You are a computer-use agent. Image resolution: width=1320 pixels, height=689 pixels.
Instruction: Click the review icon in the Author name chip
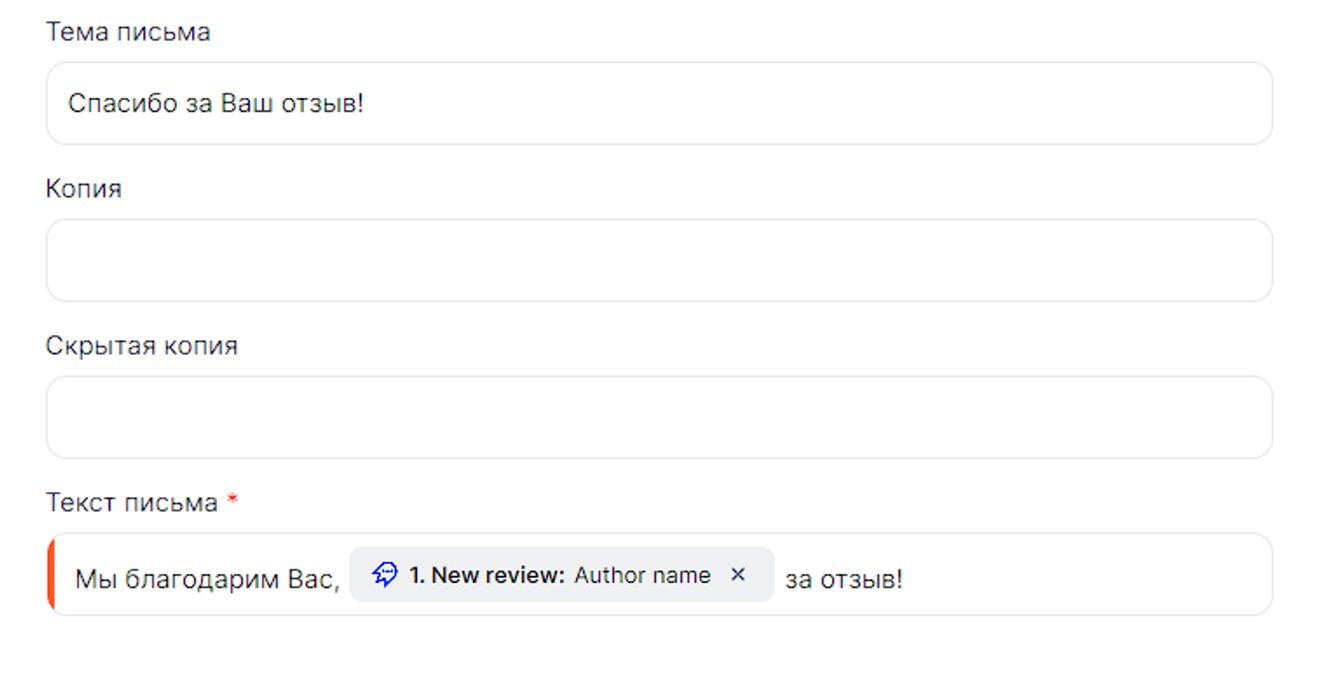tap(385, 575)
